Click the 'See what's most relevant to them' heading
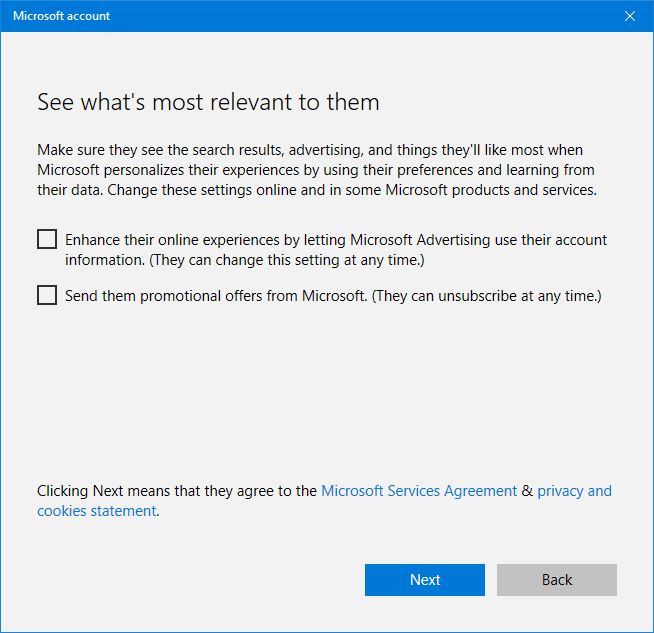The image size is (654, 633). coord(208,102)
